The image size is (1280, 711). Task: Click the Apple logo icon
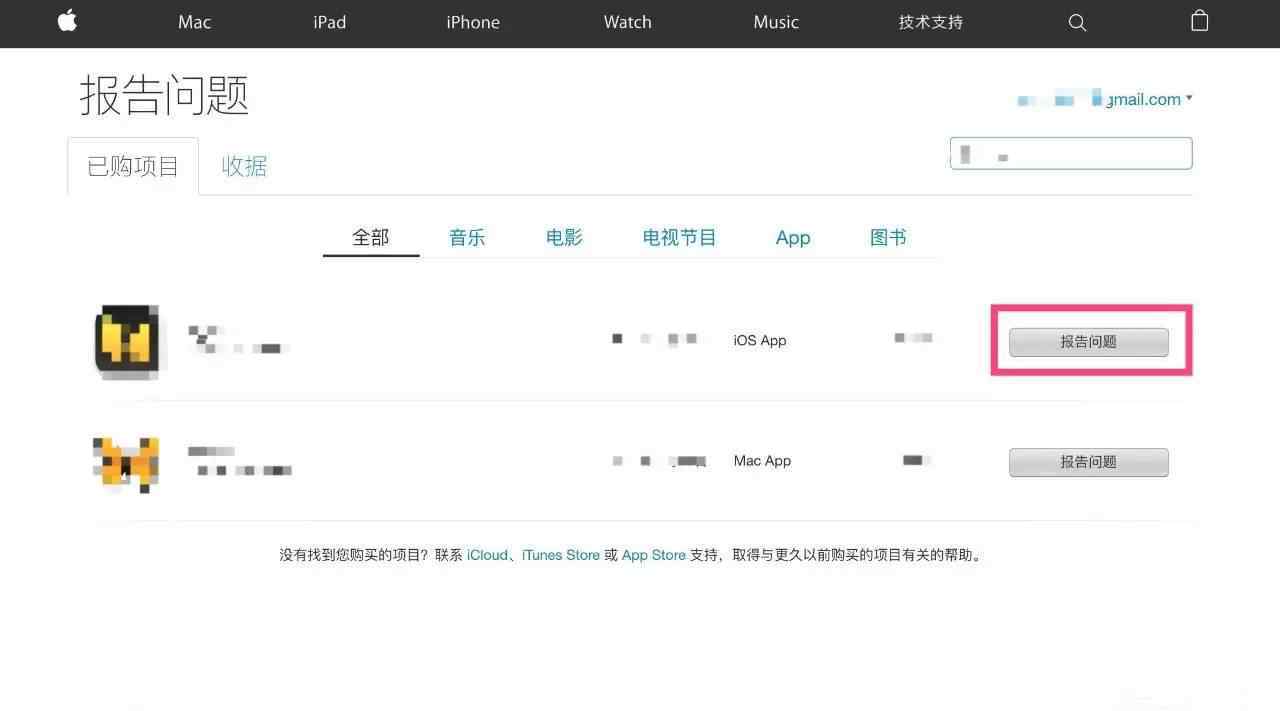68,21
